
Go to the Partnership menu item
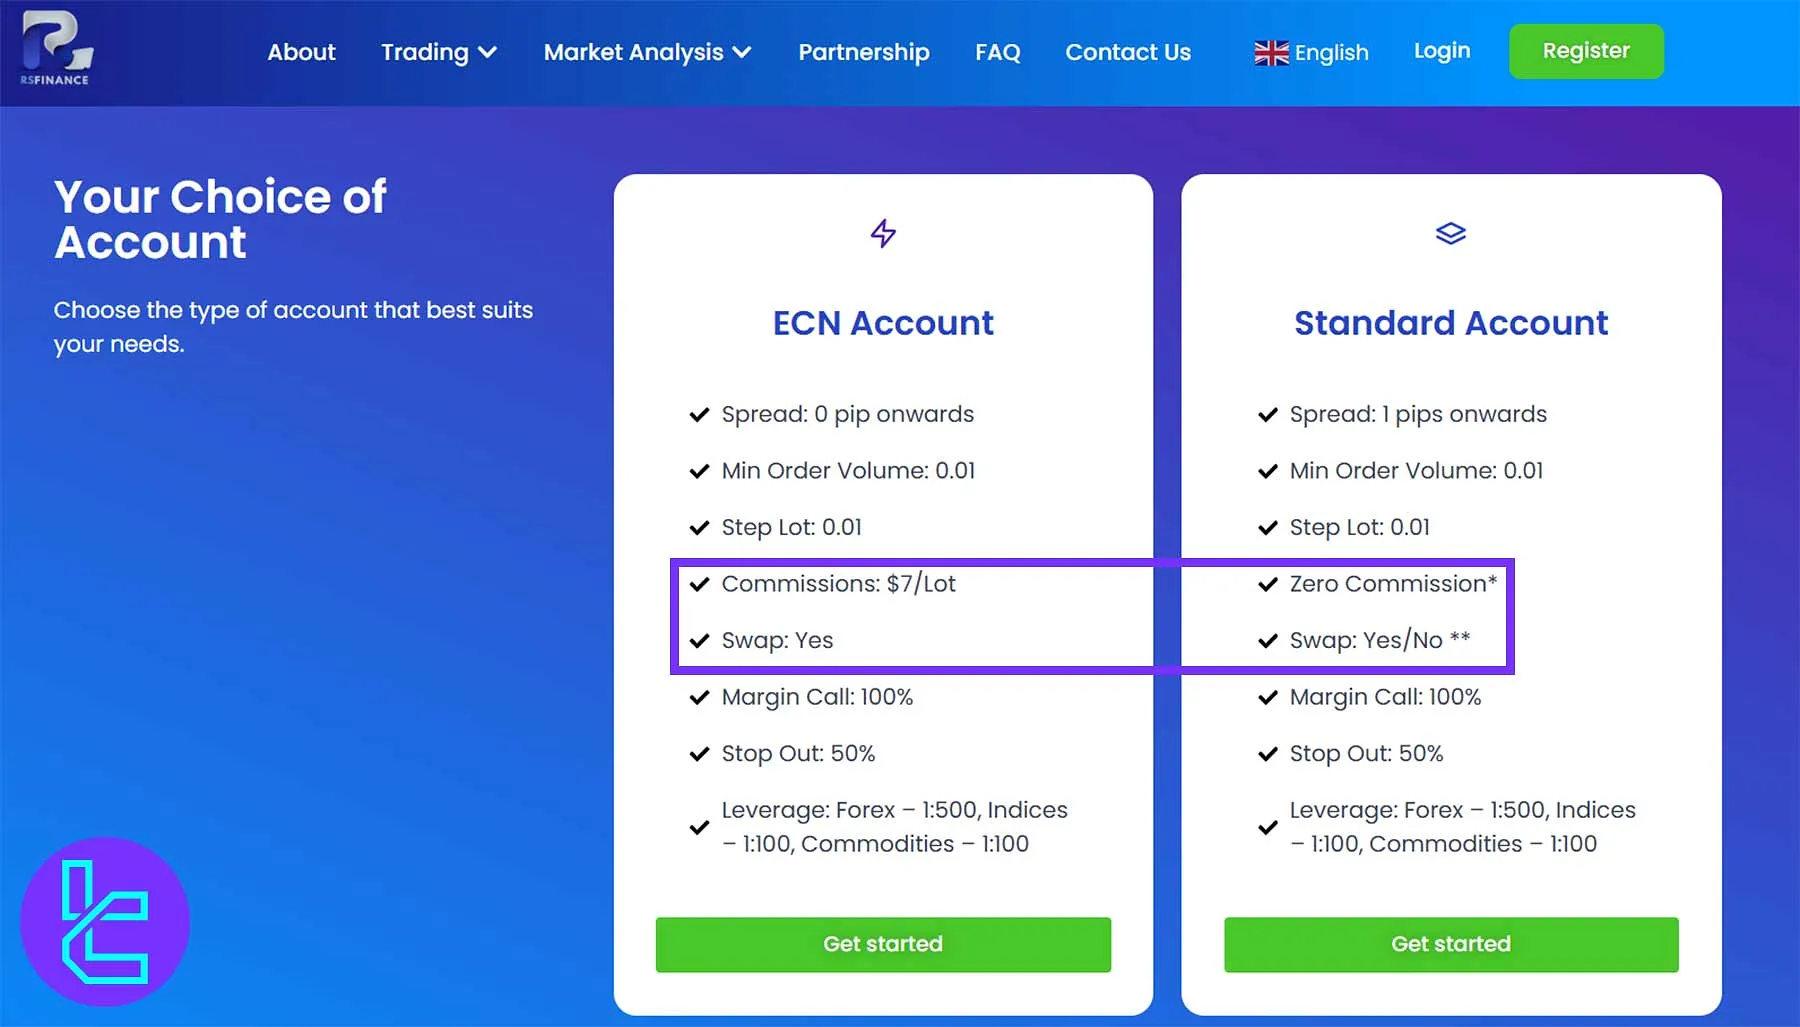click(x=863, y=52)
